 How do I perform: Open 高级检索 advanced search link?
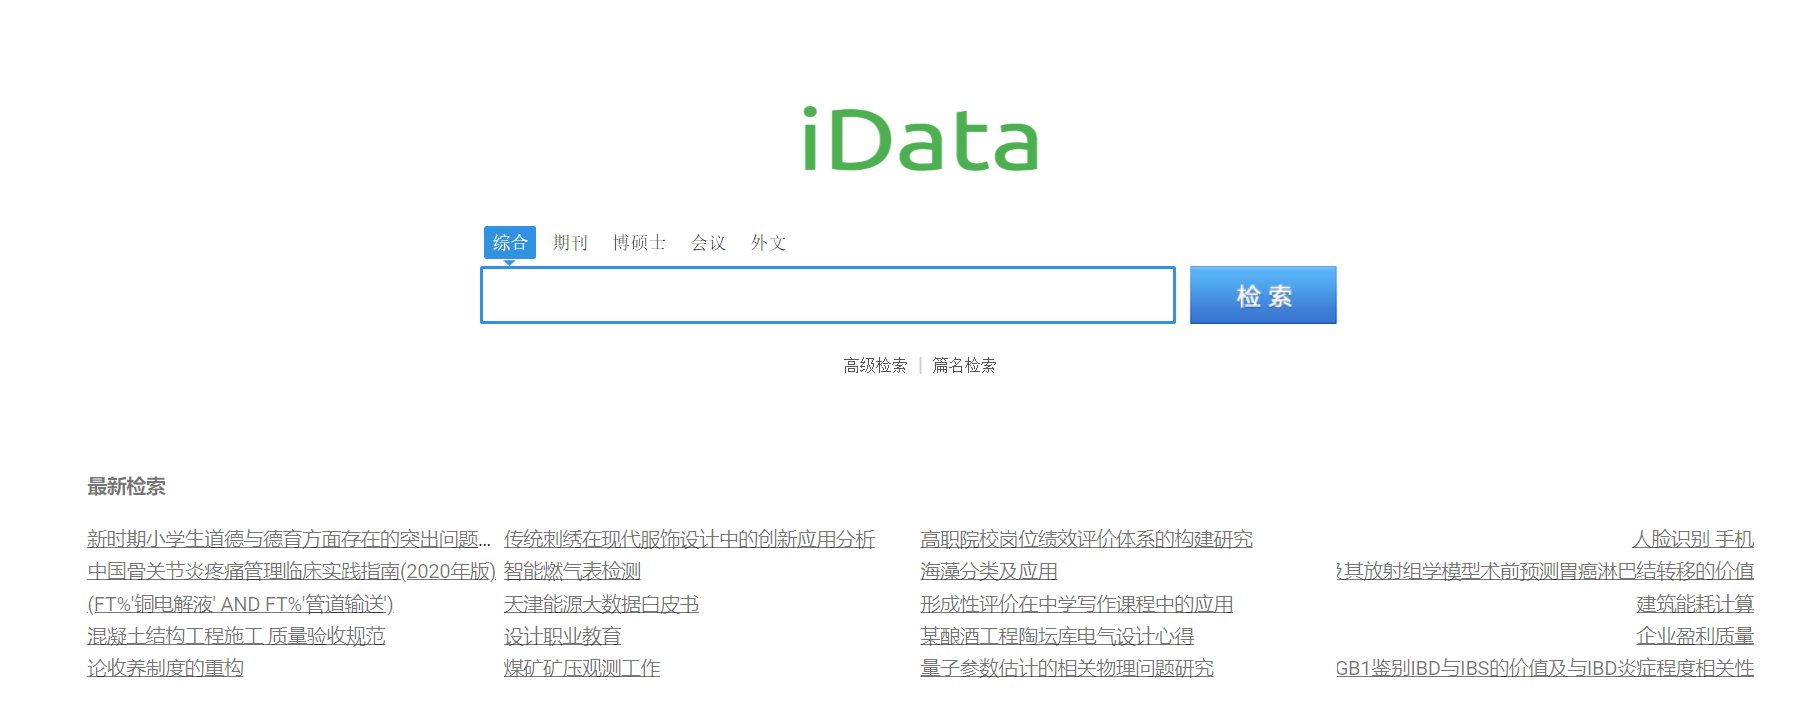pyautogui.click(x=875, y=365)
